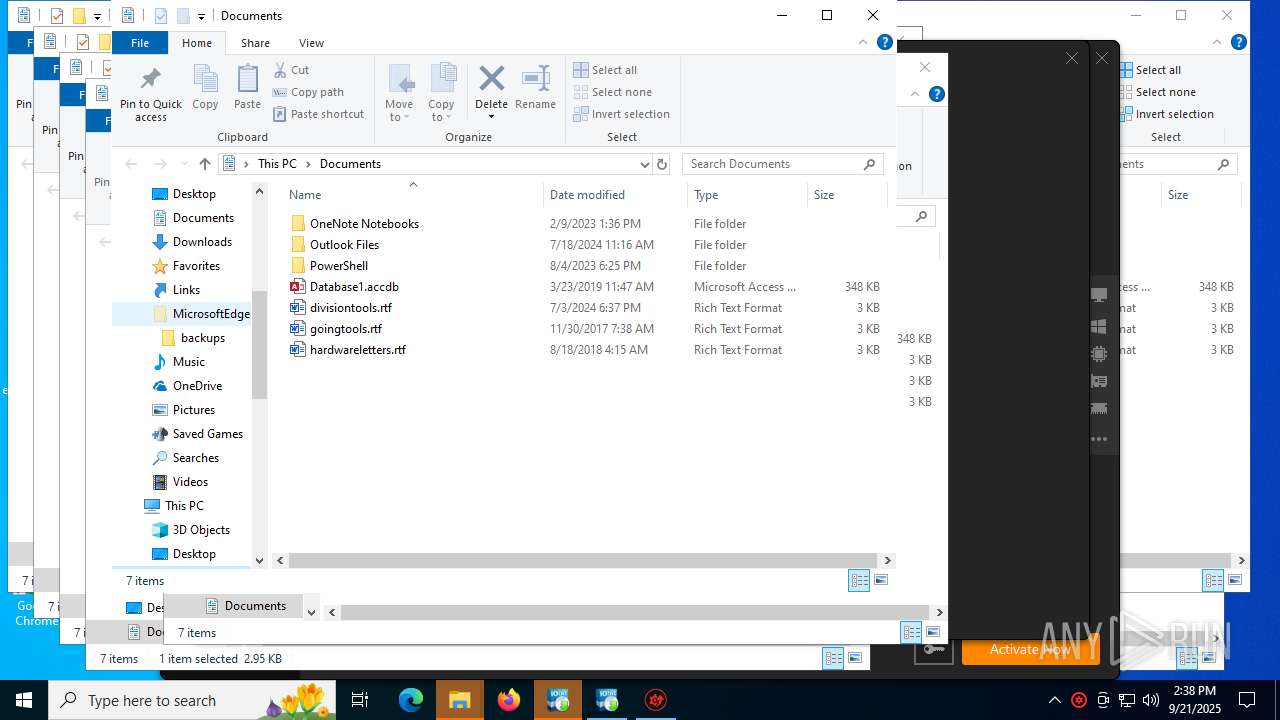Click the Rename ribbon icon
Image resolution: width=1280 pixels, height=720 pixels.
[x=536, y=79]
